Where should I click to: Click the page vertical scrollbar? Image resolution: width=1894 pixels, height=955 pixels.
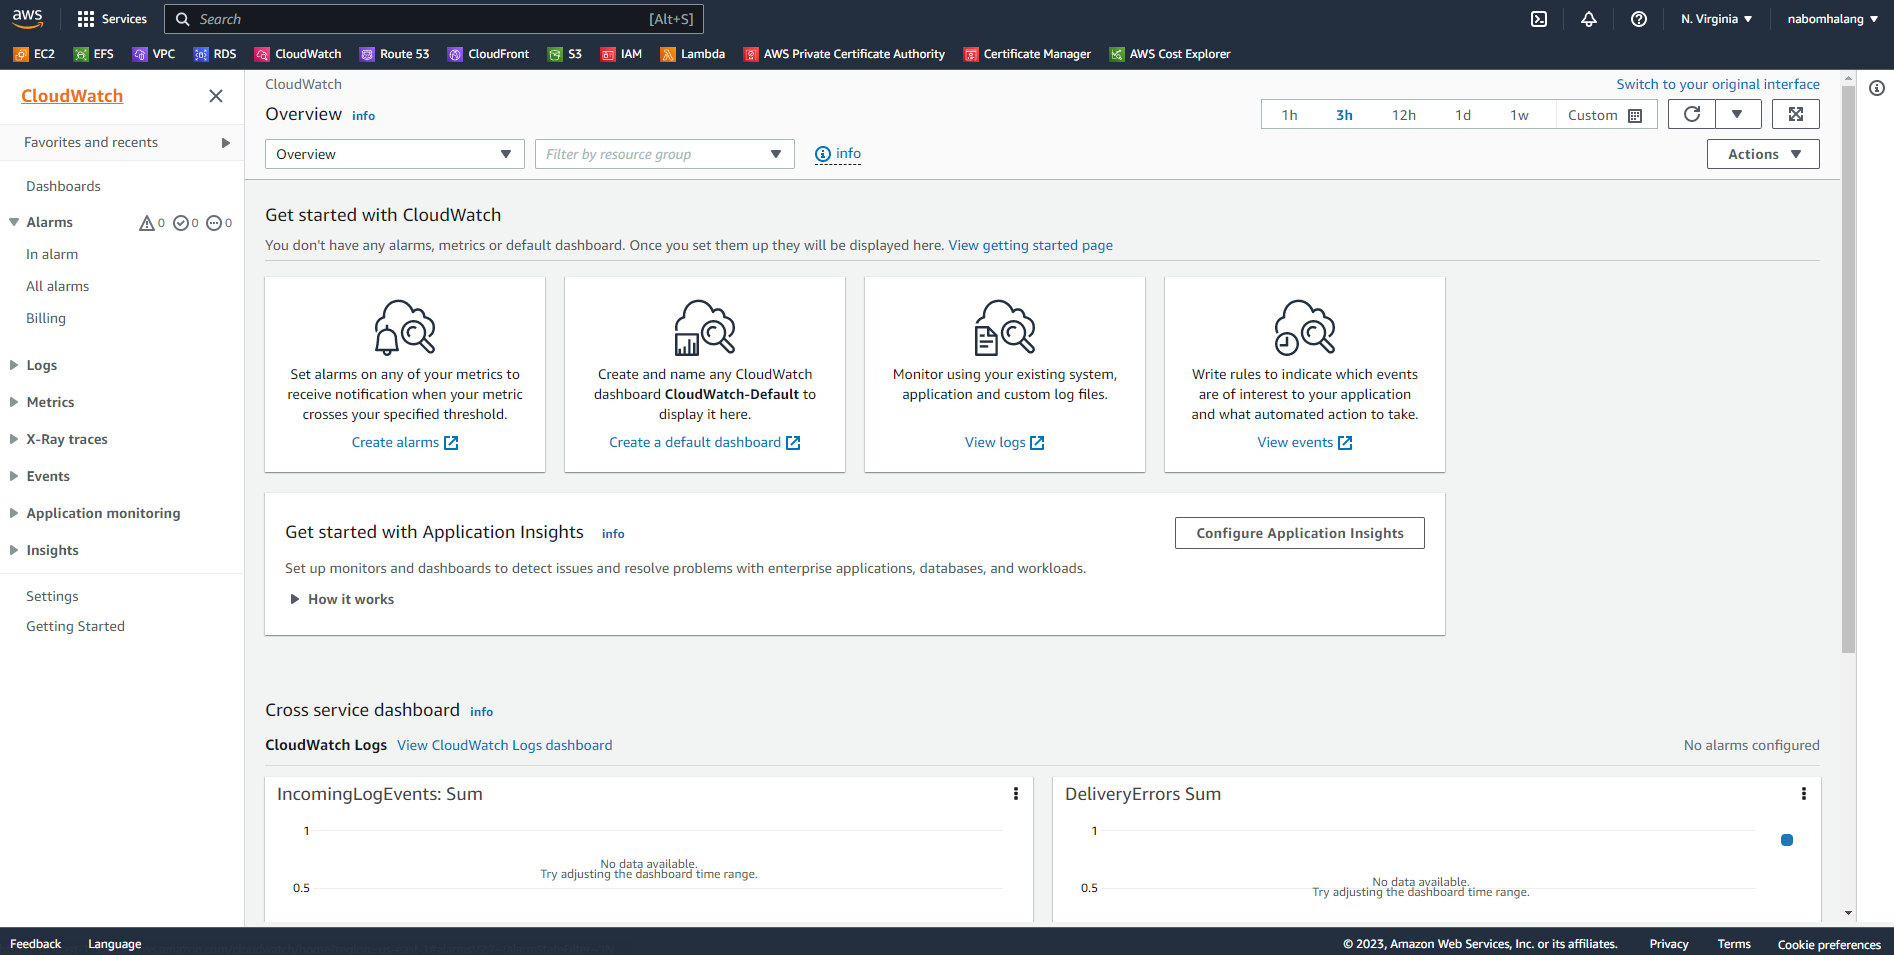point(1848,370)
